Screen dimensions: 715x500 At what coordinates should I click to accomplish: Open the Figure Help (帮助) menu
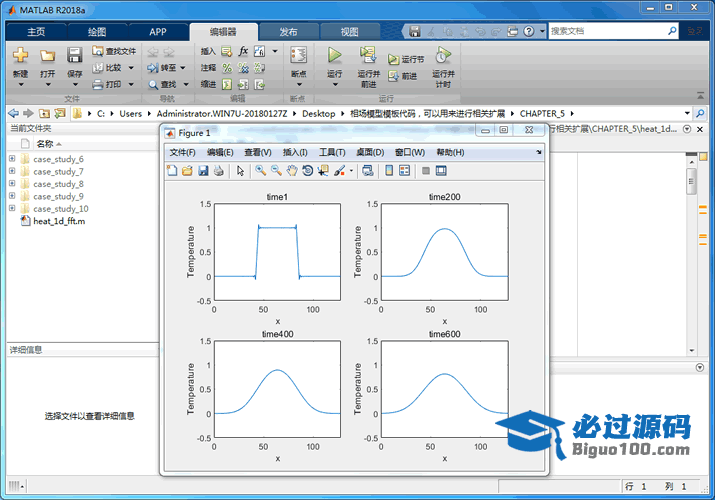[x=450, y=152]
